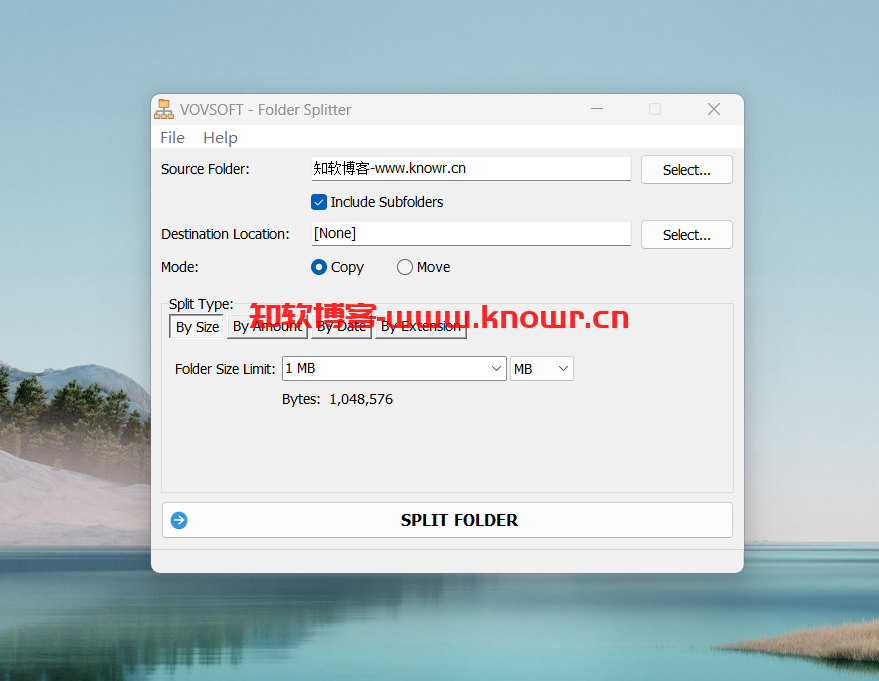Click Select button for Destination Location
Viewport: 879px width, 681px height.
[686, 234]
